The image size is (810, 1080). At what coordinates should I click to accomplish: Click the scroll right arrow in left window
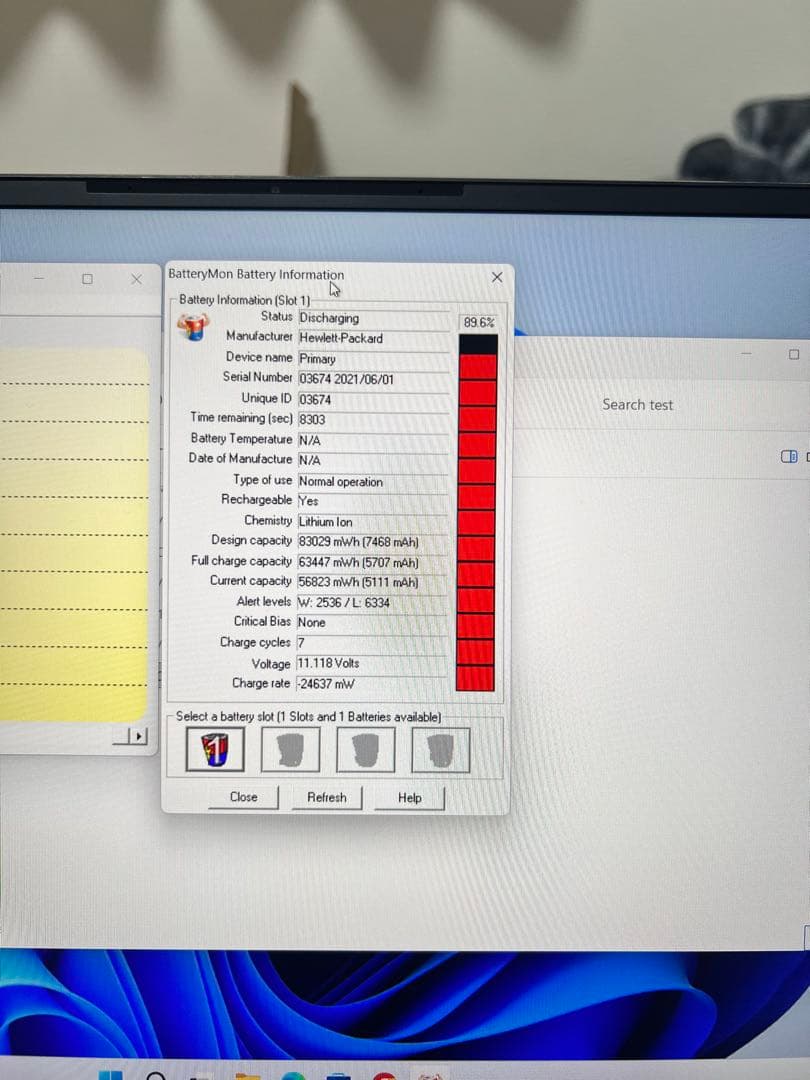coord(138,736)
